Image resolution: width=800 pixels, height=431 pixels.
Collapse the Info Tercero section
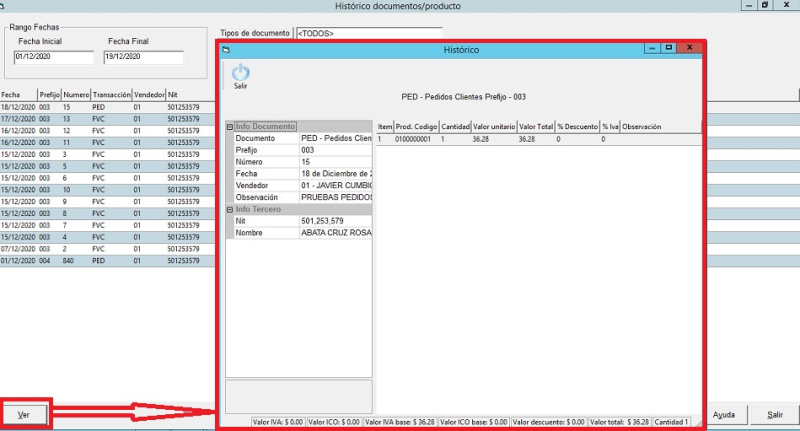[230, 210]
